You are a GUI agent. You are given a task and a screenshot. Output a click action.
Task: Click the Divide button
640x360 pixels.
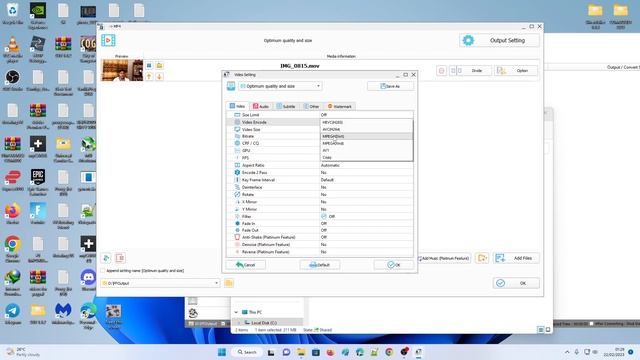click(471, 71)
